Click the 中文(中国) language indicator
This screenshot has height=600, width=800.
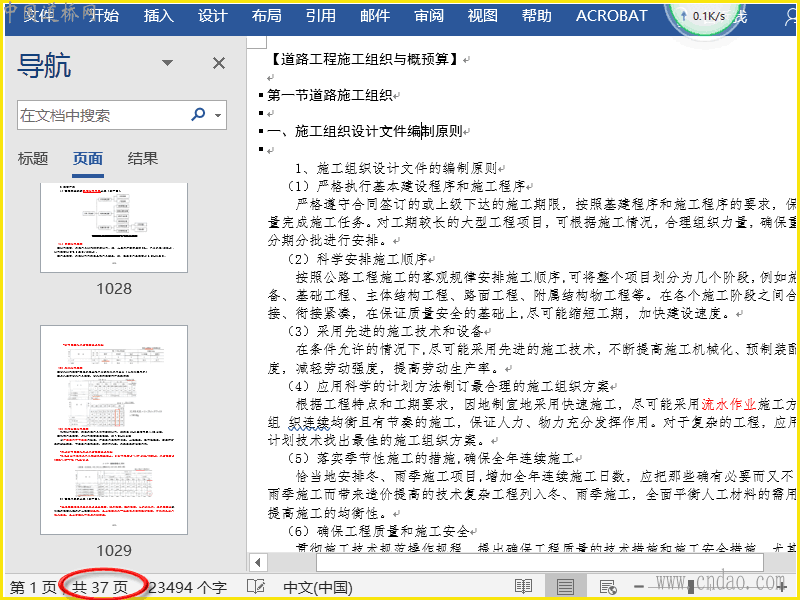[318, 587]
